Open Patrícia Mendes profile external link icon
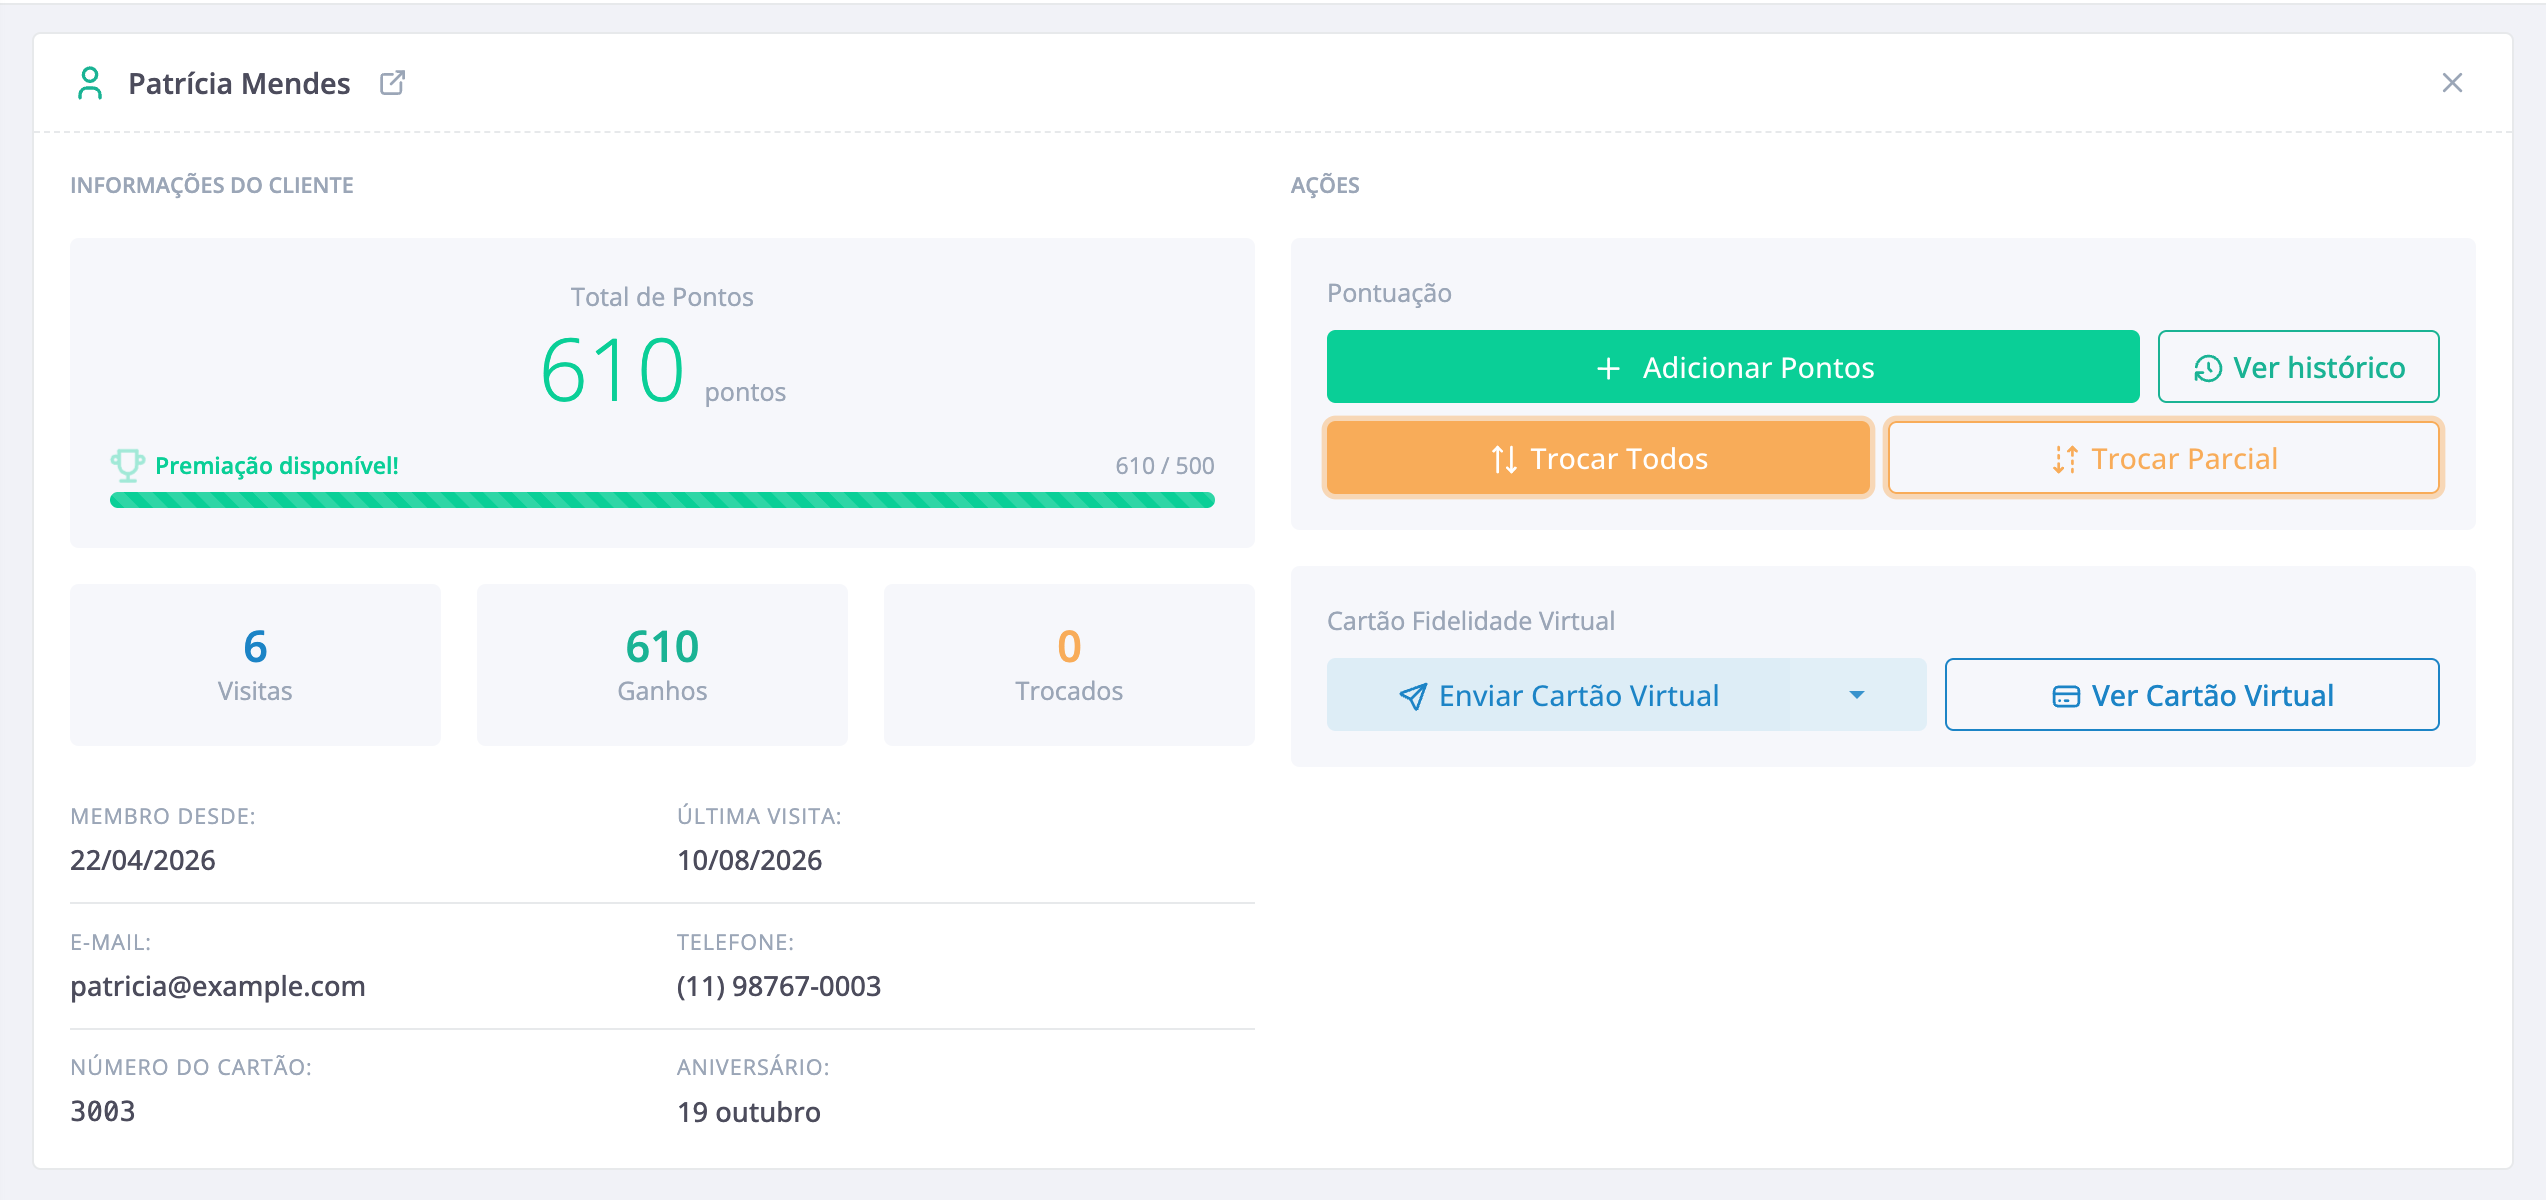This screenshot has width=2546, height=1200. click(392, 83)
